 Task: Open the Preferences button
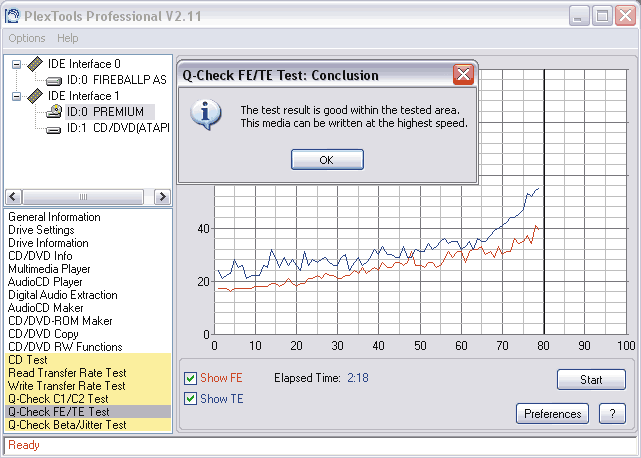(552, 414)
